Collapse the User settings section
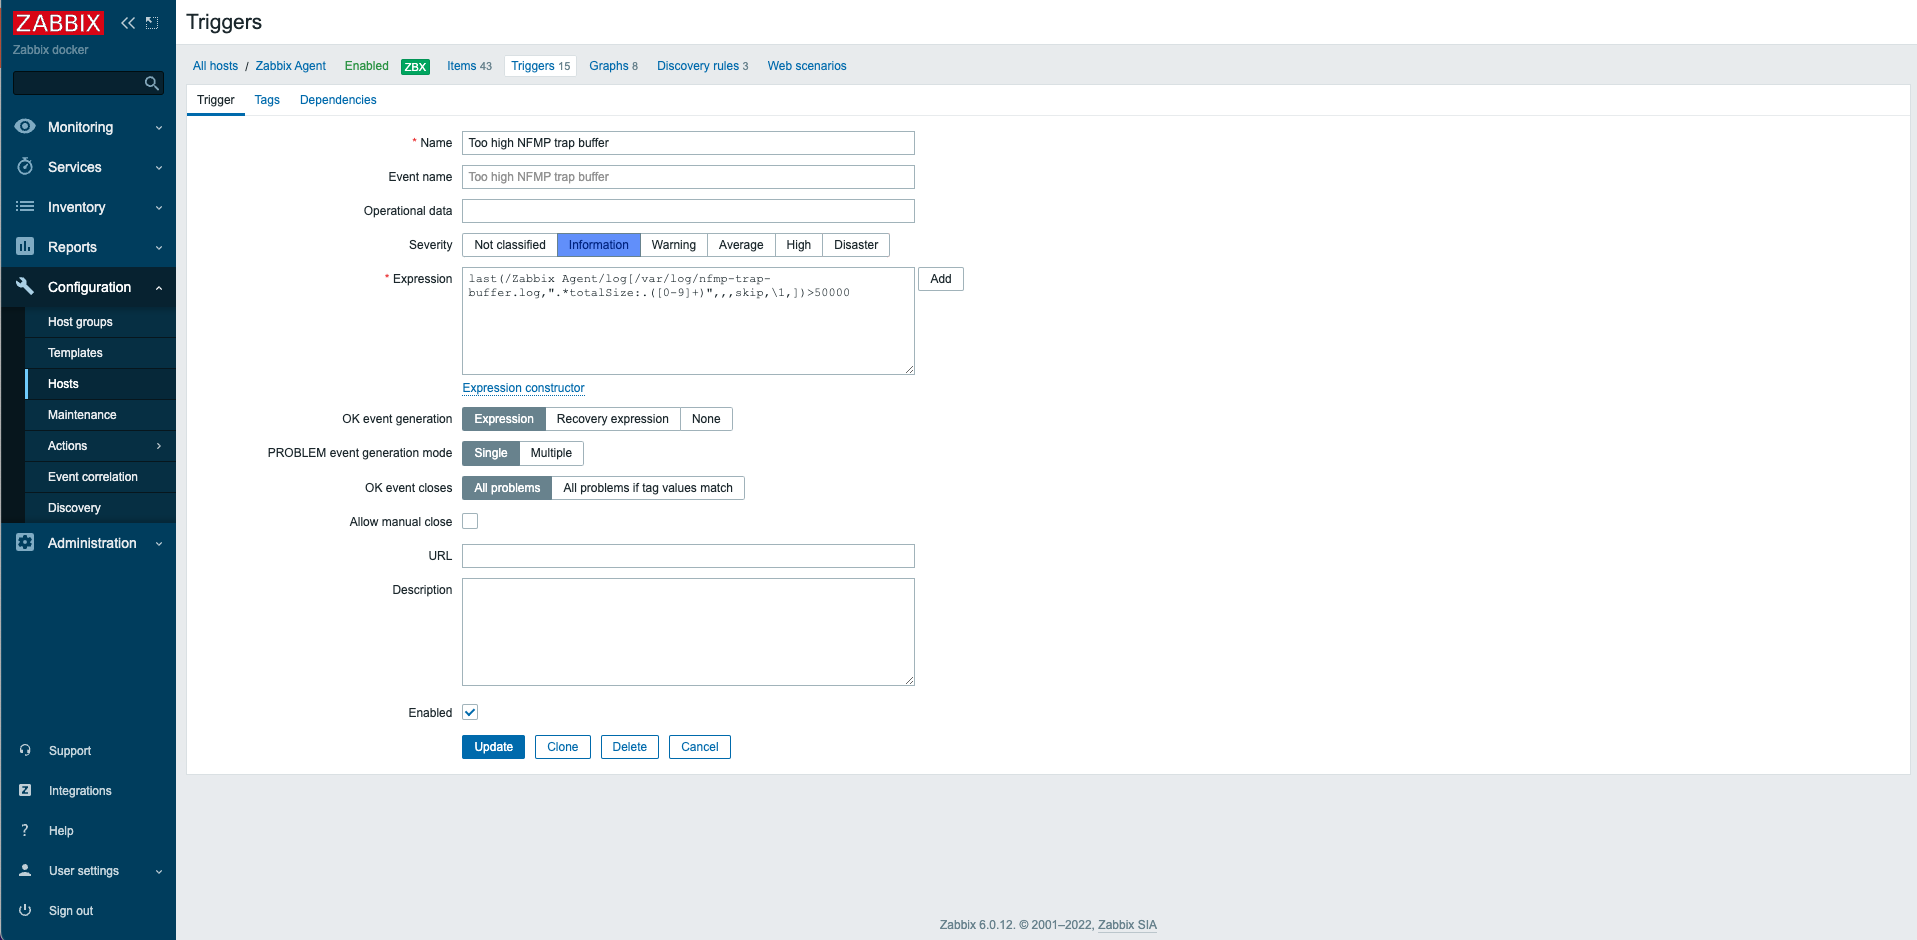 pyautogui.click(x=158, y=871)
